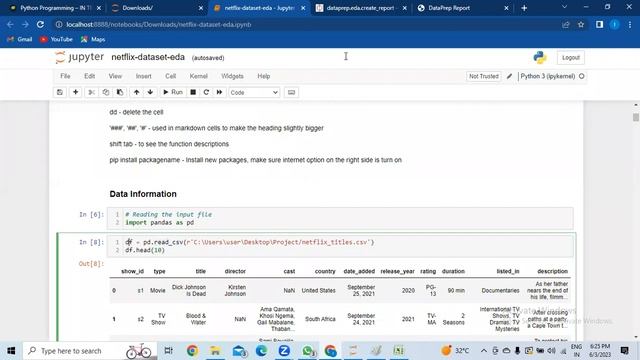Click the import pandas code cell
This screenshot has height=360, width=640.
pos(340,218)
